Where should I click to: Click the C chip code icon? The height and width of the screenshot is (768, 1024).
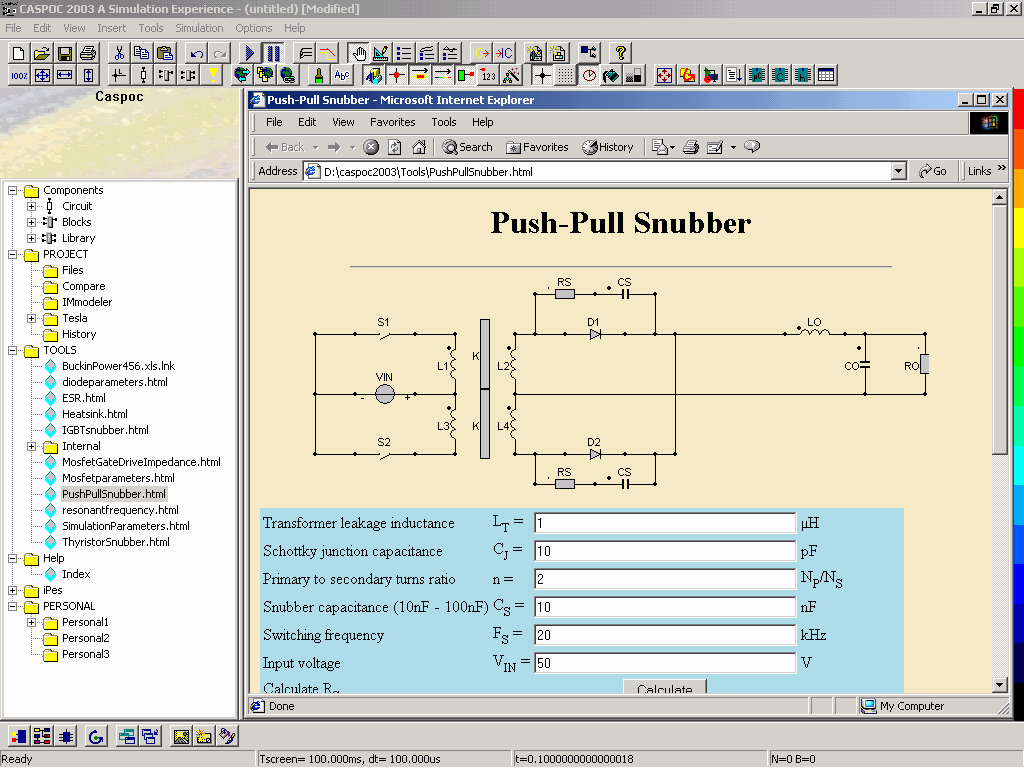point(780,75)
